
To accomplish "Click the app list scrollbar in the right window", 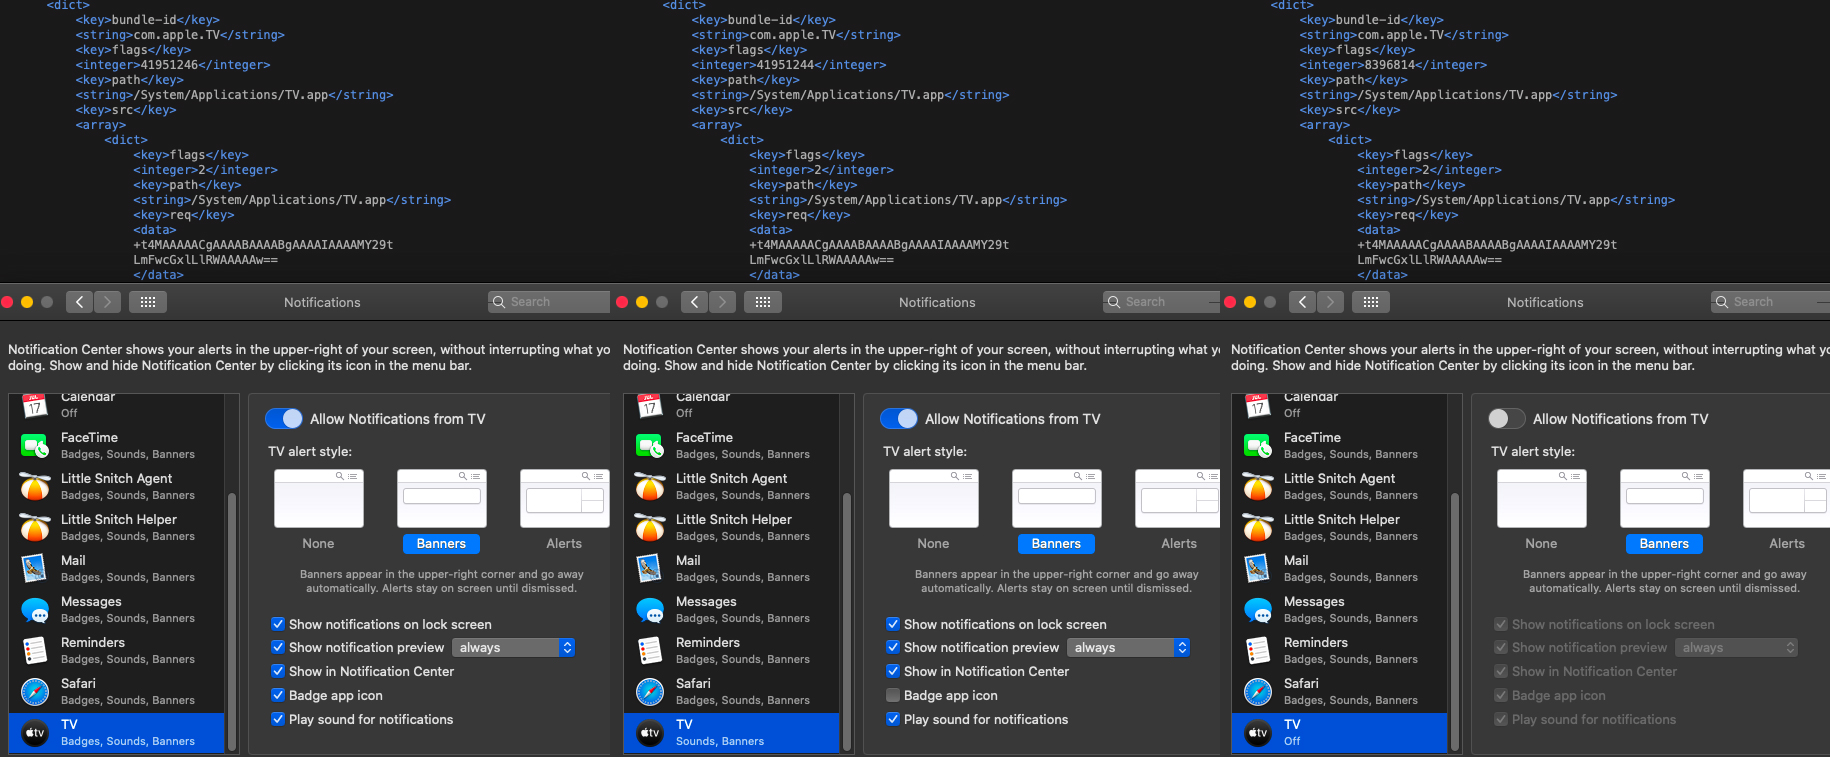I will [1455, 620].
